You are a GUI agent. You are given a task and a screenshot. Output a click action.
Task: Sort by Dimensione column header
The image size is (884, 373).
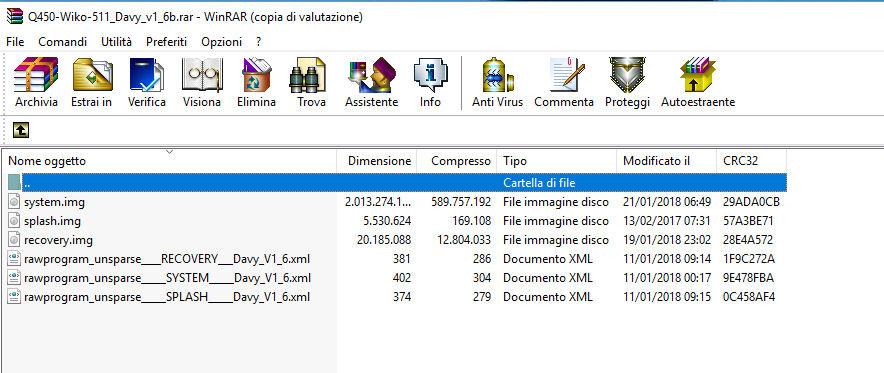coord(377,161)
